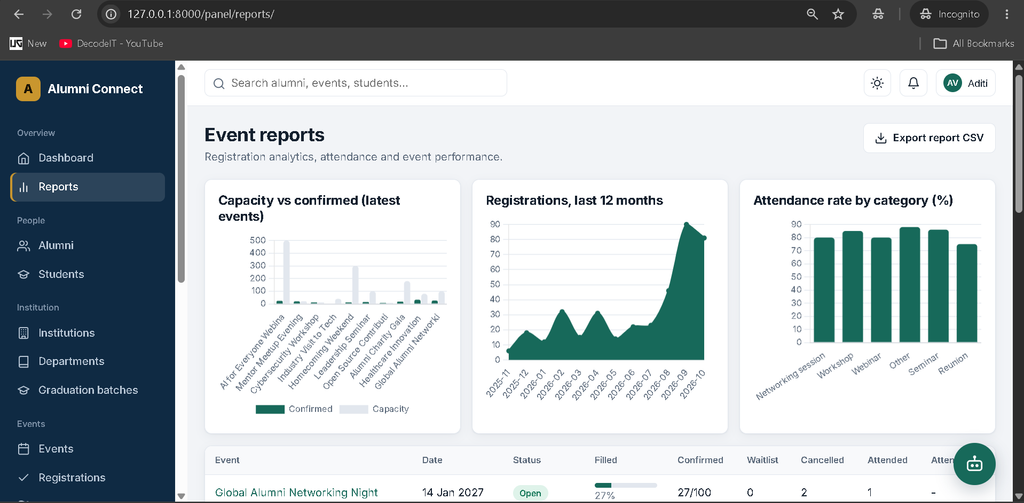
Task: Click the 14 Jan 2027 date cell
Action: click(x=452, y=493)
